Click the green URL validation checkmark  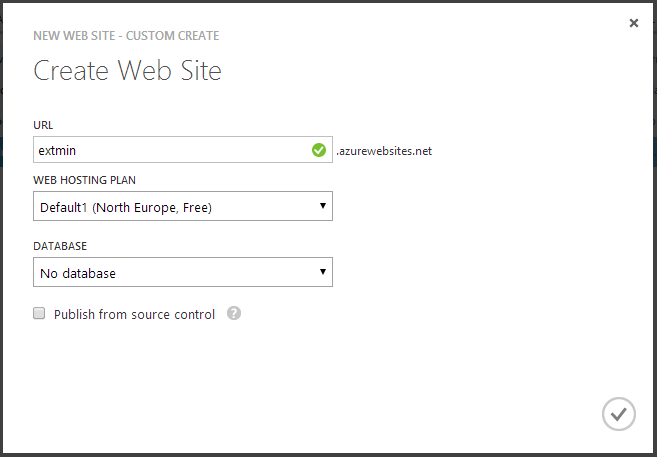(x=319, y=150)
